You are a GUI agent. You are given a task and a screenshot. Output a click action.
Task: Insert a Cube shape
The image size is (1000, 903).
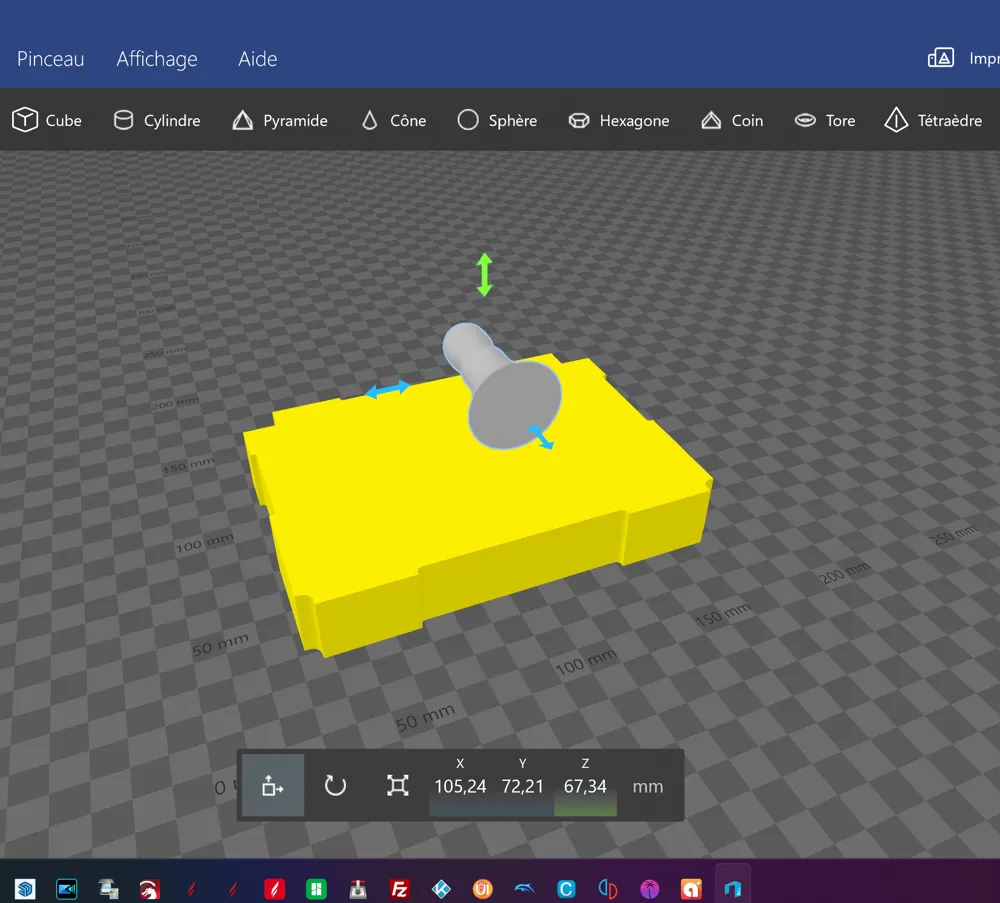click(x=47, y=121)
